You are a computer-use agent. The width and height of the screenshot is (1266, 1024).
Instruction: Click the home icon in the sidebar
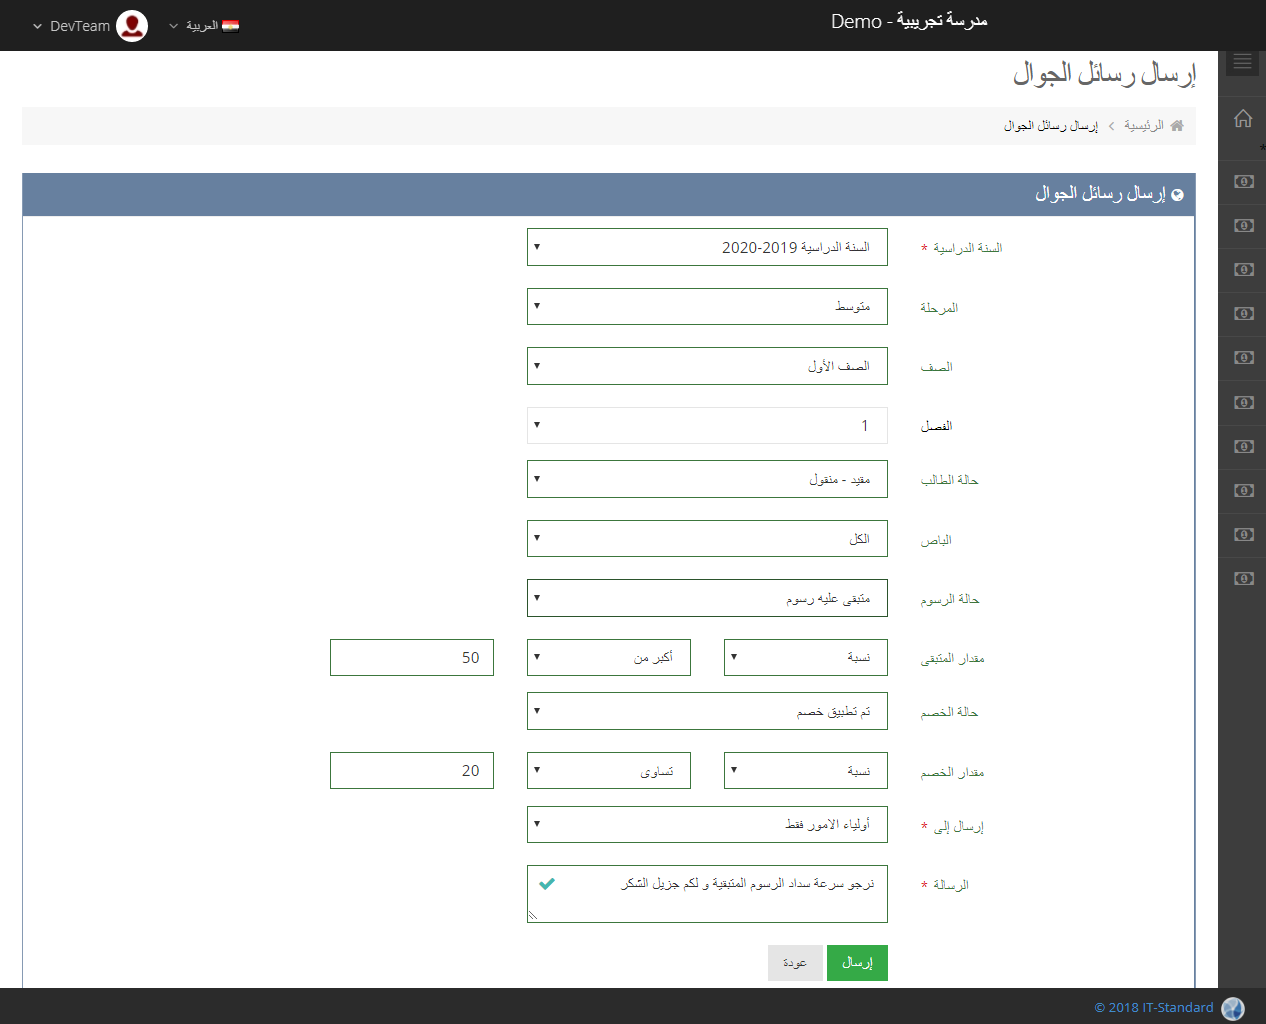[1242, 118]
